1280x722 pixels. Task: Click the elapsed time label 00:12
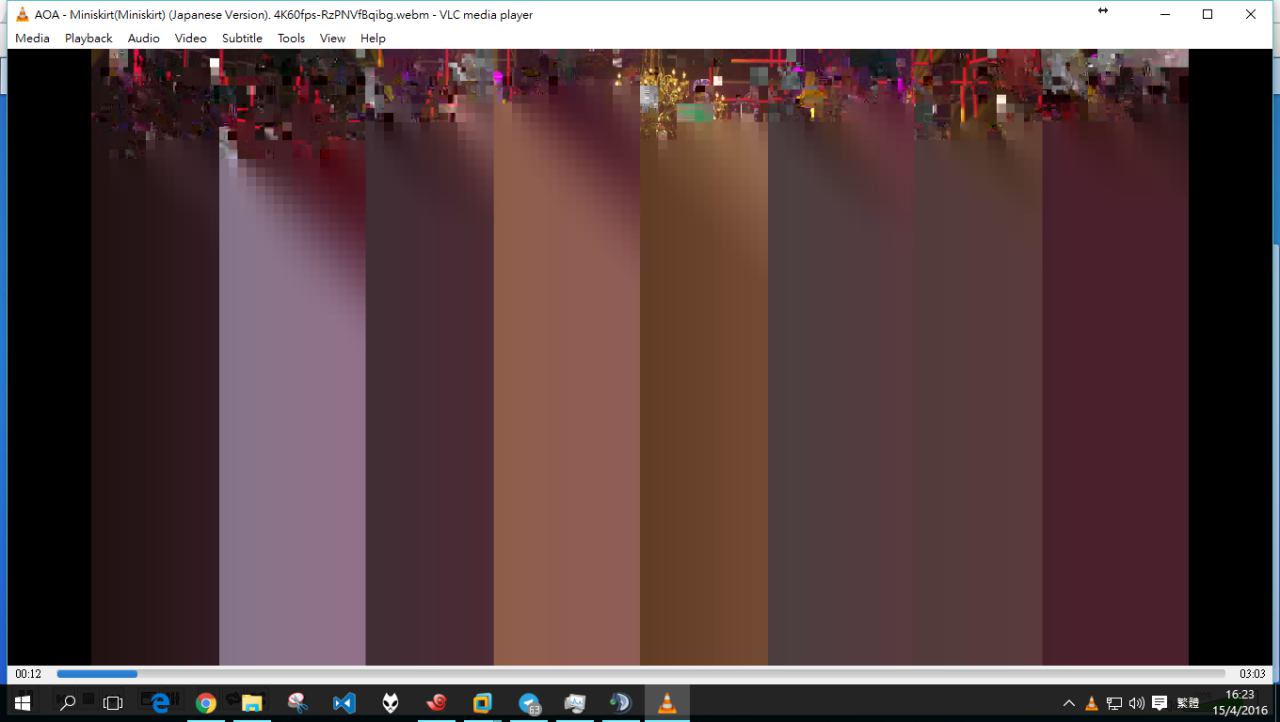point(28,674)
